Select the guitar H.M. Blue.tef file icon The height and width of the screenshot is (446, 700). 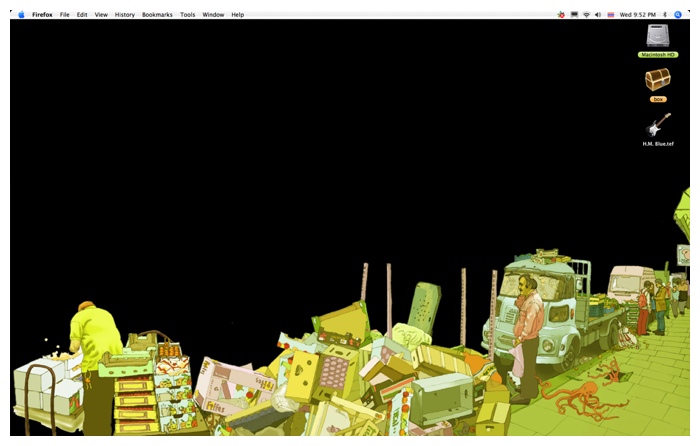658,125
